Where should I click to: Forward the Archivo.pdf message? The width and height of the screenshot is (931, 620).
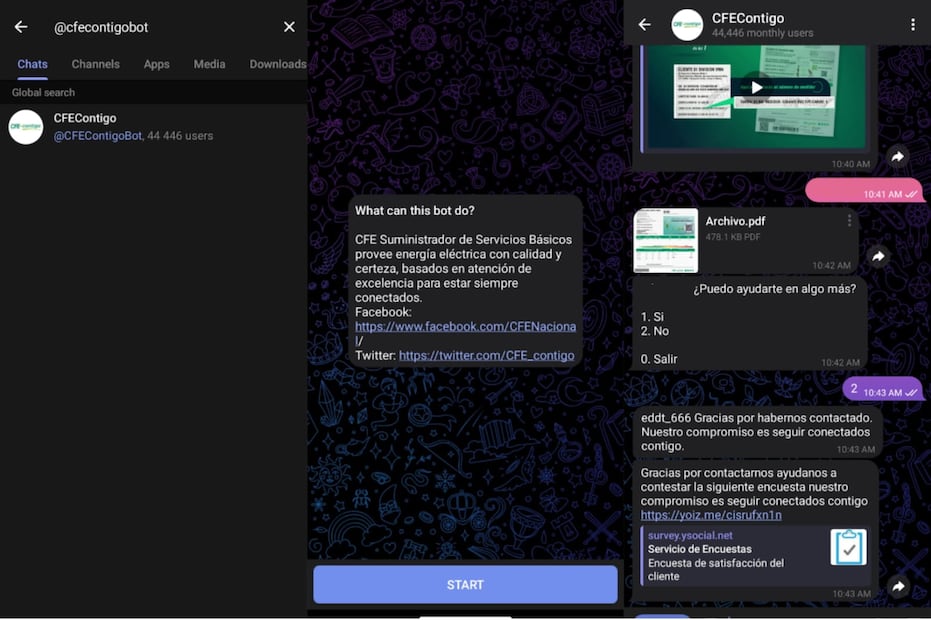pos(878,257)
